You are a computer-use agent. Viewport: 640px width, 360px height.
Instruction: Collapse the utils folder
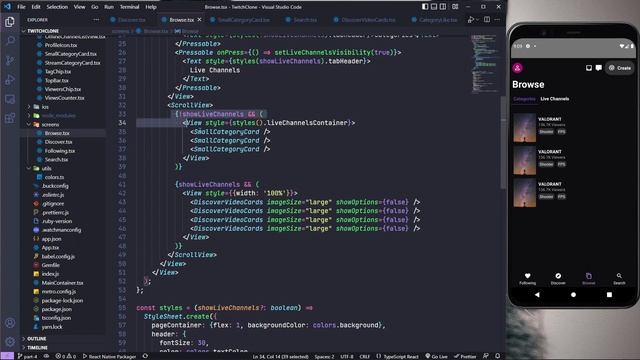pos(47,168)
